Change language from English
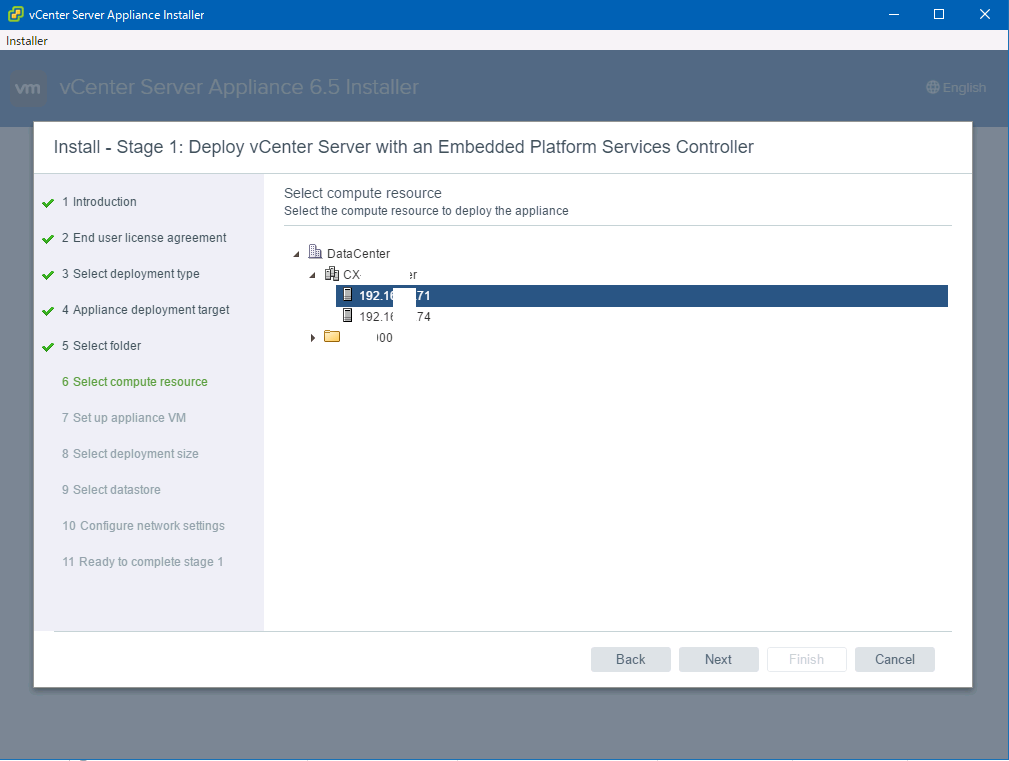Screen dimensions: 1009x761 coord(956,87)
